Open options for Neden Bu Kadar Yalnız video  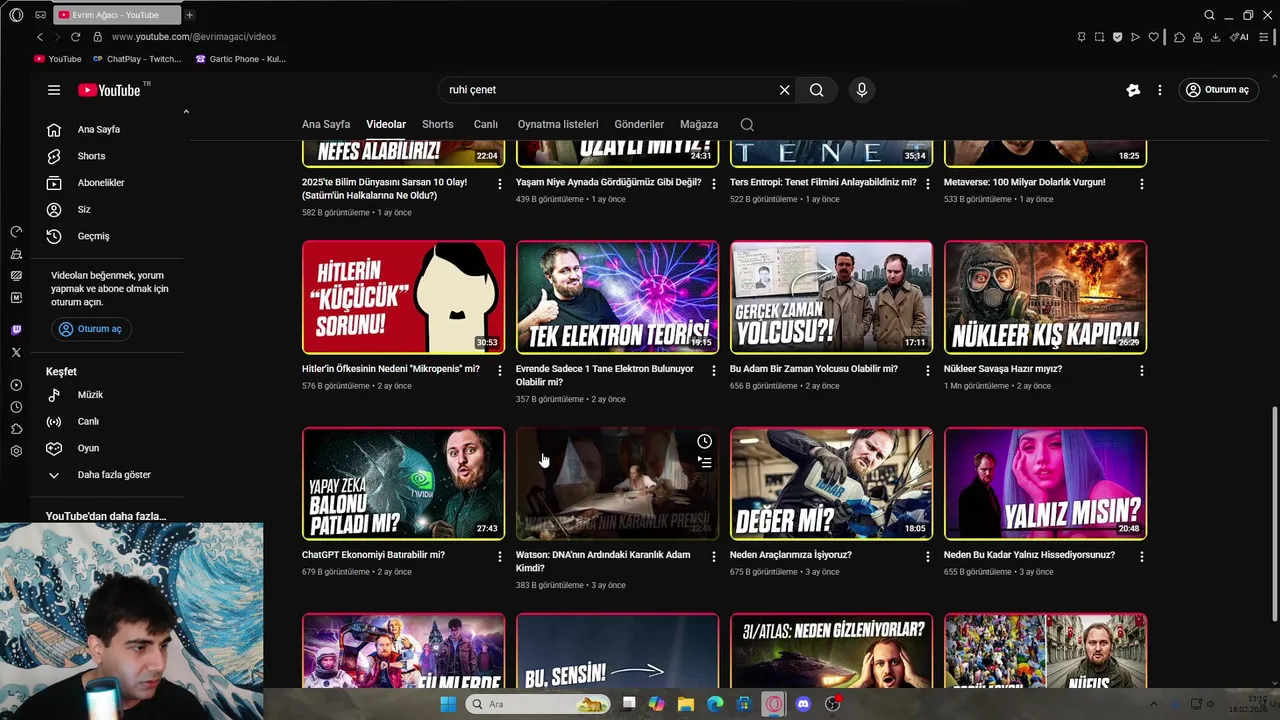(1142, 557)
